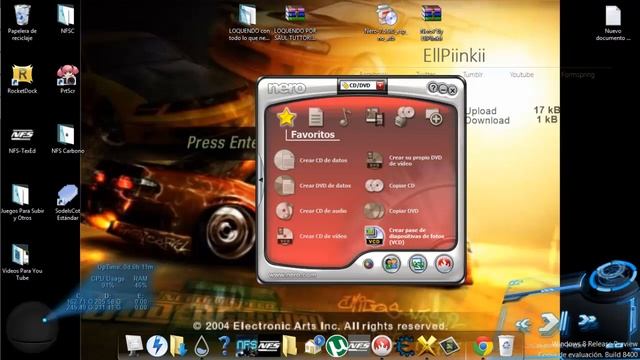Click the Youtube link under EllPiinkii
This screenshot has width=640, height=360.
(521, 75)
